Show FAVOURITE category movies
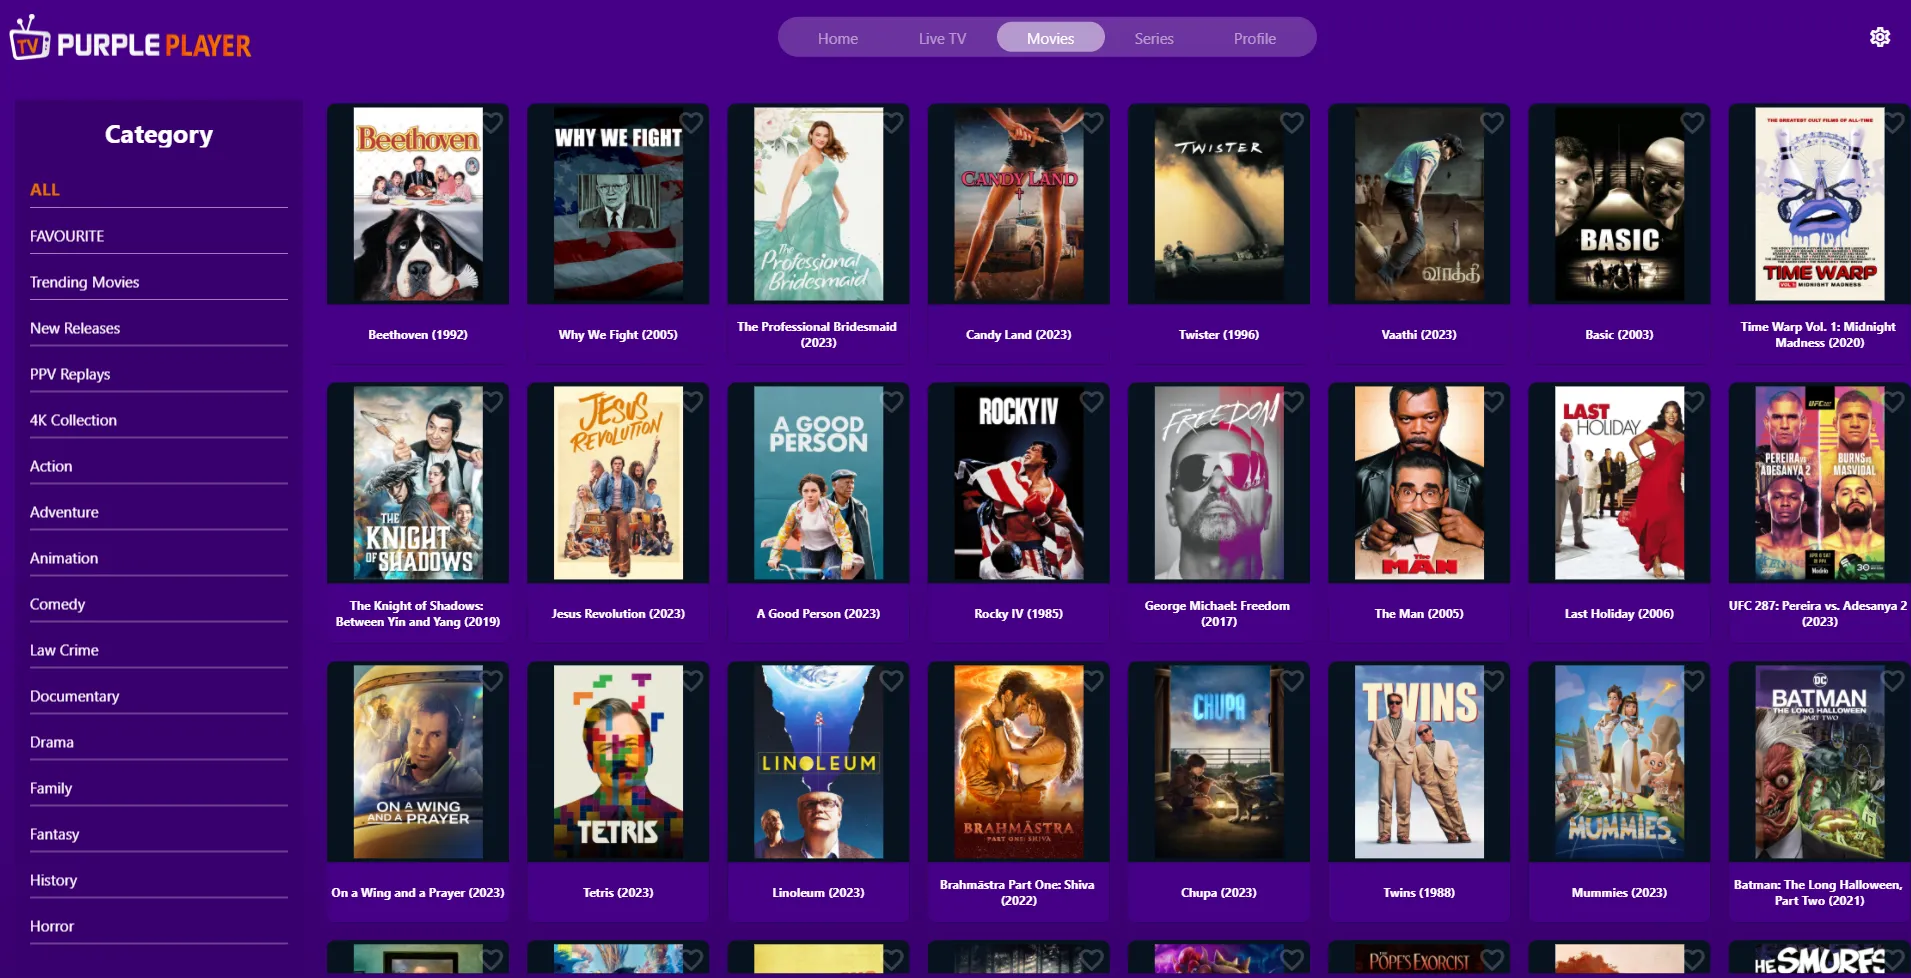Viewport: 1911px width, 978px height. tap(159, 236)
